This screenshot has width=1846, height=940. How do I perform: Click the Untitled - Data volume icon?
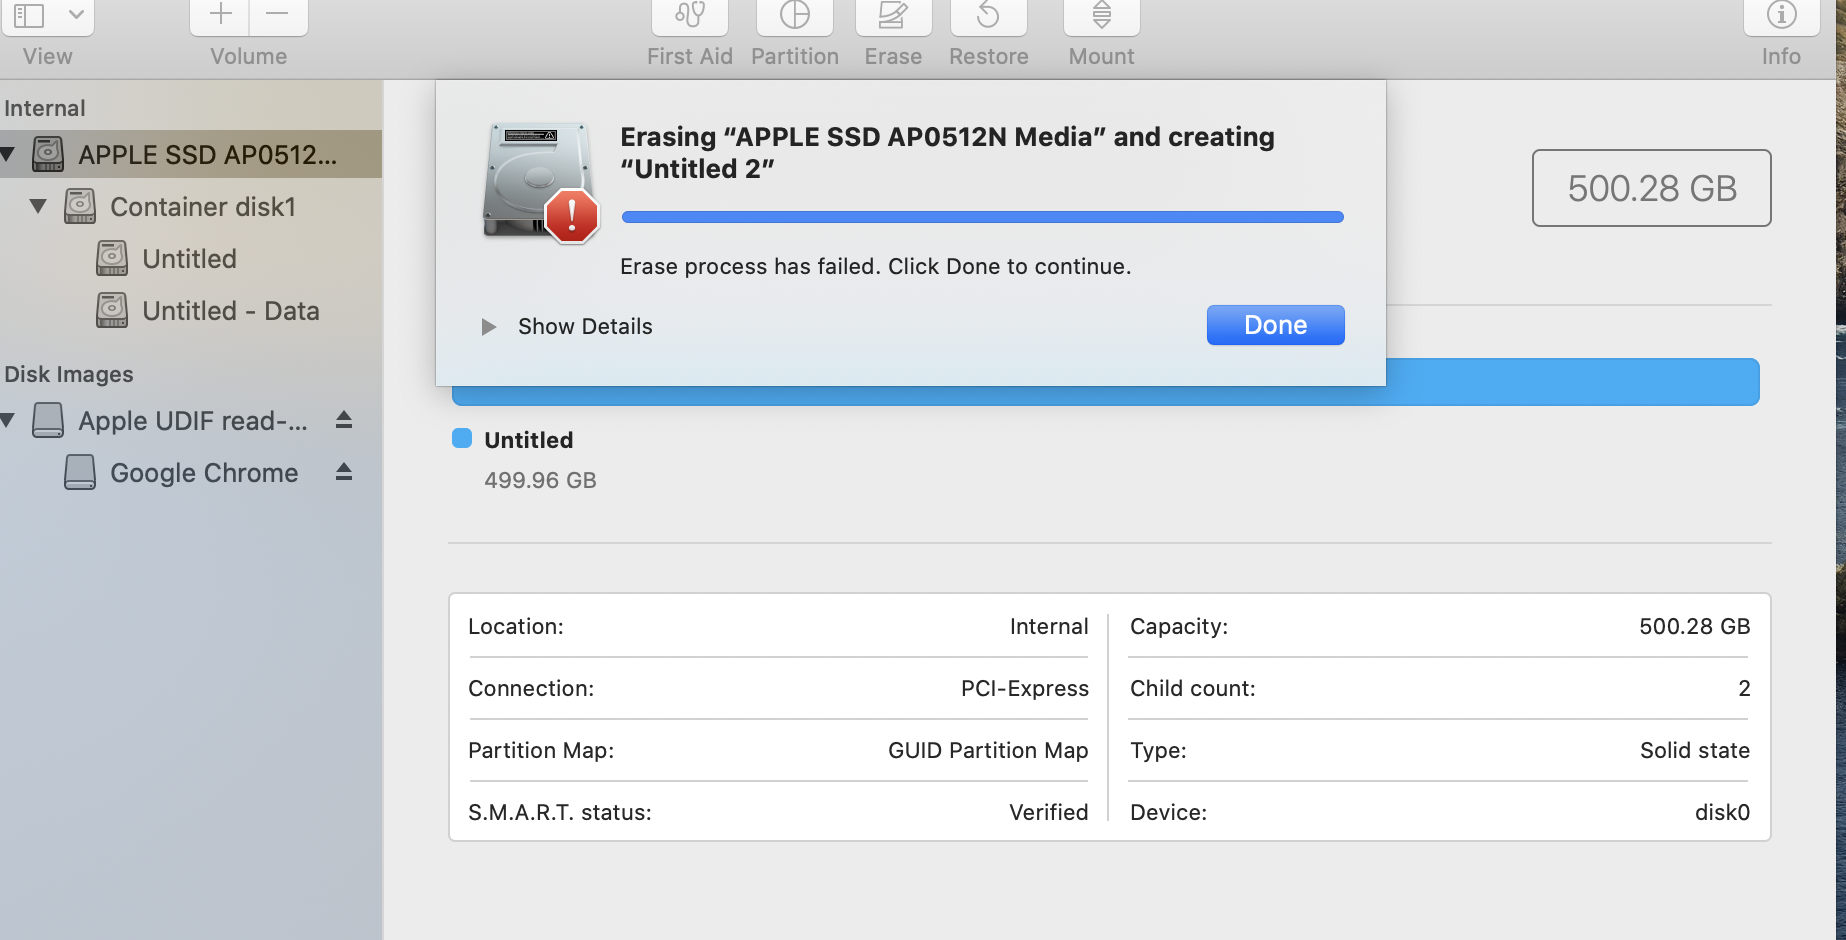click(x=112, y=310)
